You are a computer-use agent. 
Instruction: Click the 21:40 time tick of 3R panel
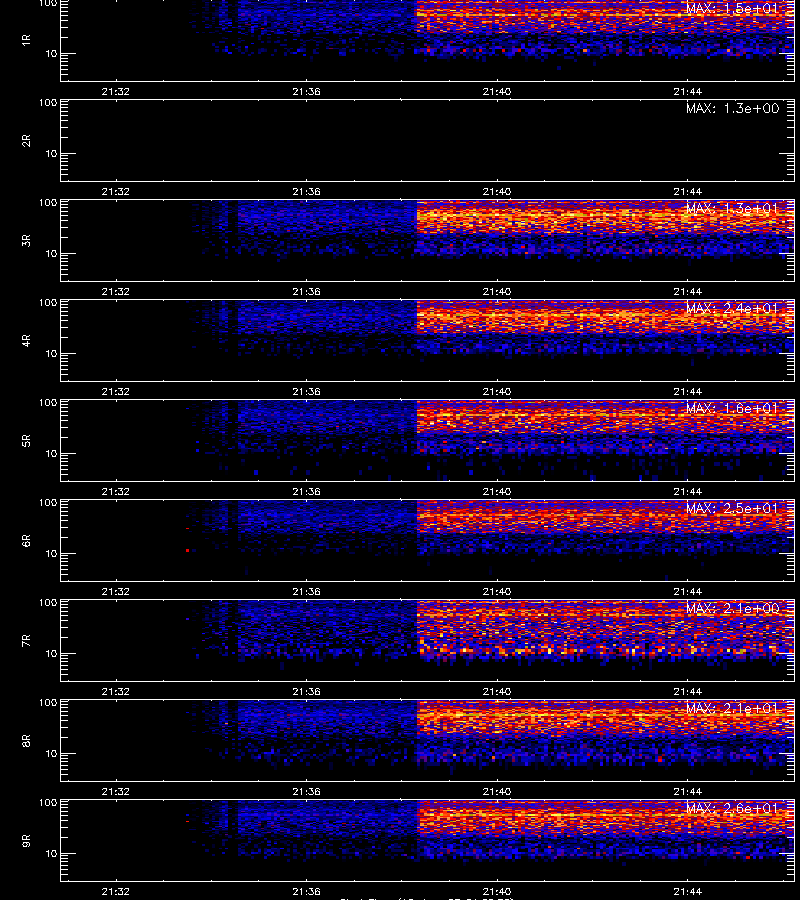[496, 292]
